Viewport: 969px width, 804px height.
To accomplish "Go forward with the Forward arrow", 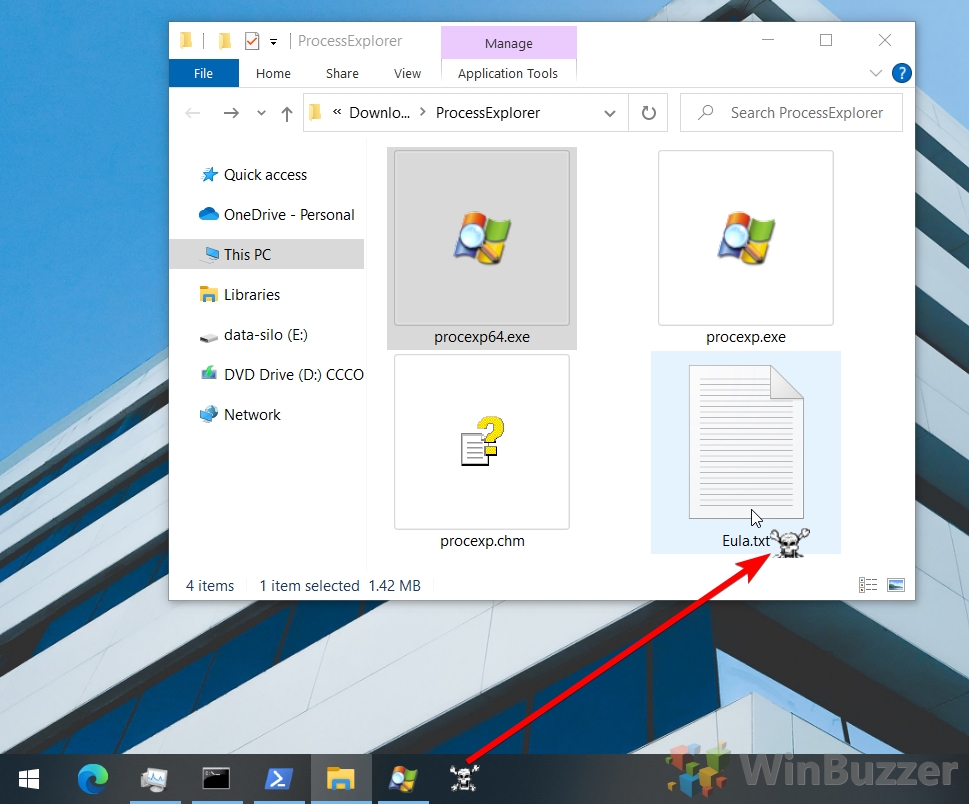I will coord(231,113).
